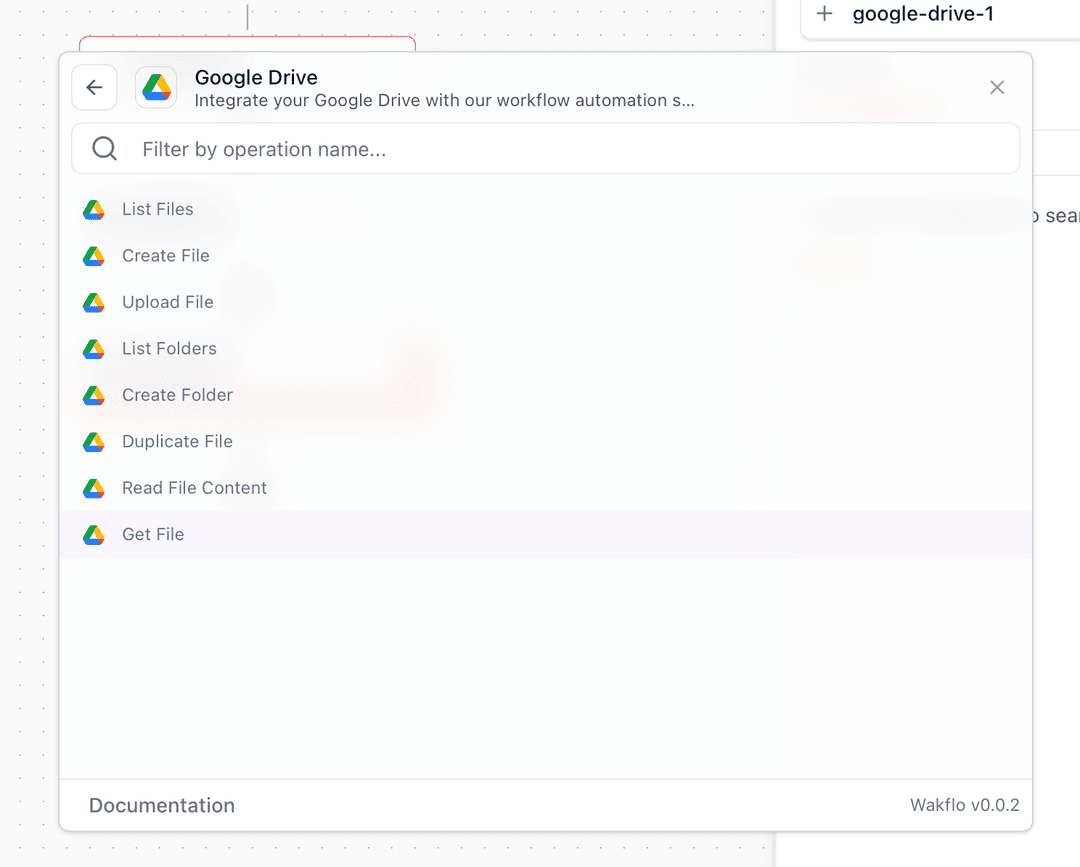Screen dimensions: 1080x867
Task: Click the Drive icon next to Duplicate File
Action: [x=93, y=441]
